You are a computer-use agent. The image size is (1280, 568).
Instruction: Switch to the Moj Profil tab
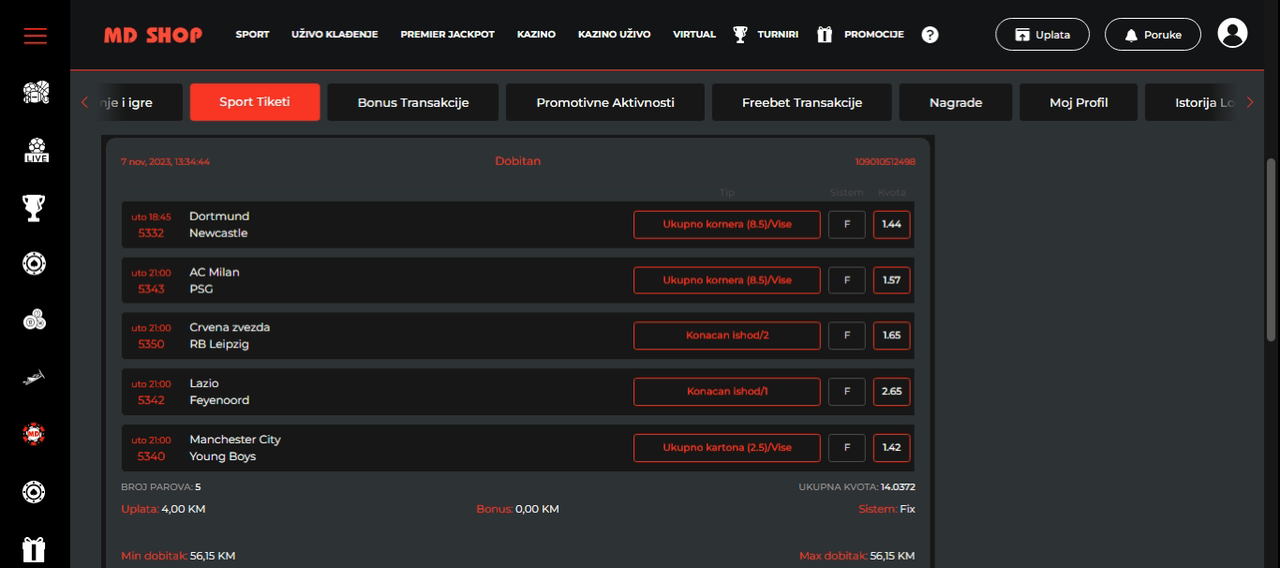(1079, 102)
